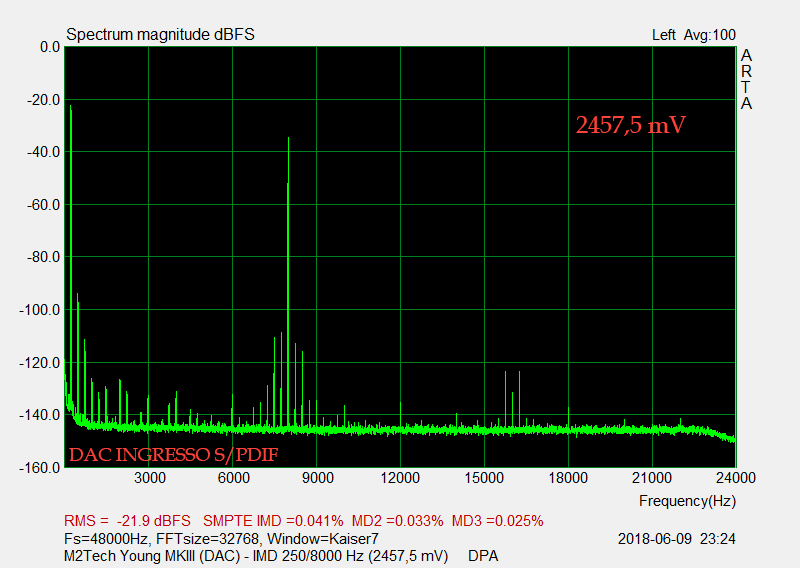Click the 8000 Hz spectrum peak
Screen dimensions: 800x568
pyautogui.click(x=288, y=281)
